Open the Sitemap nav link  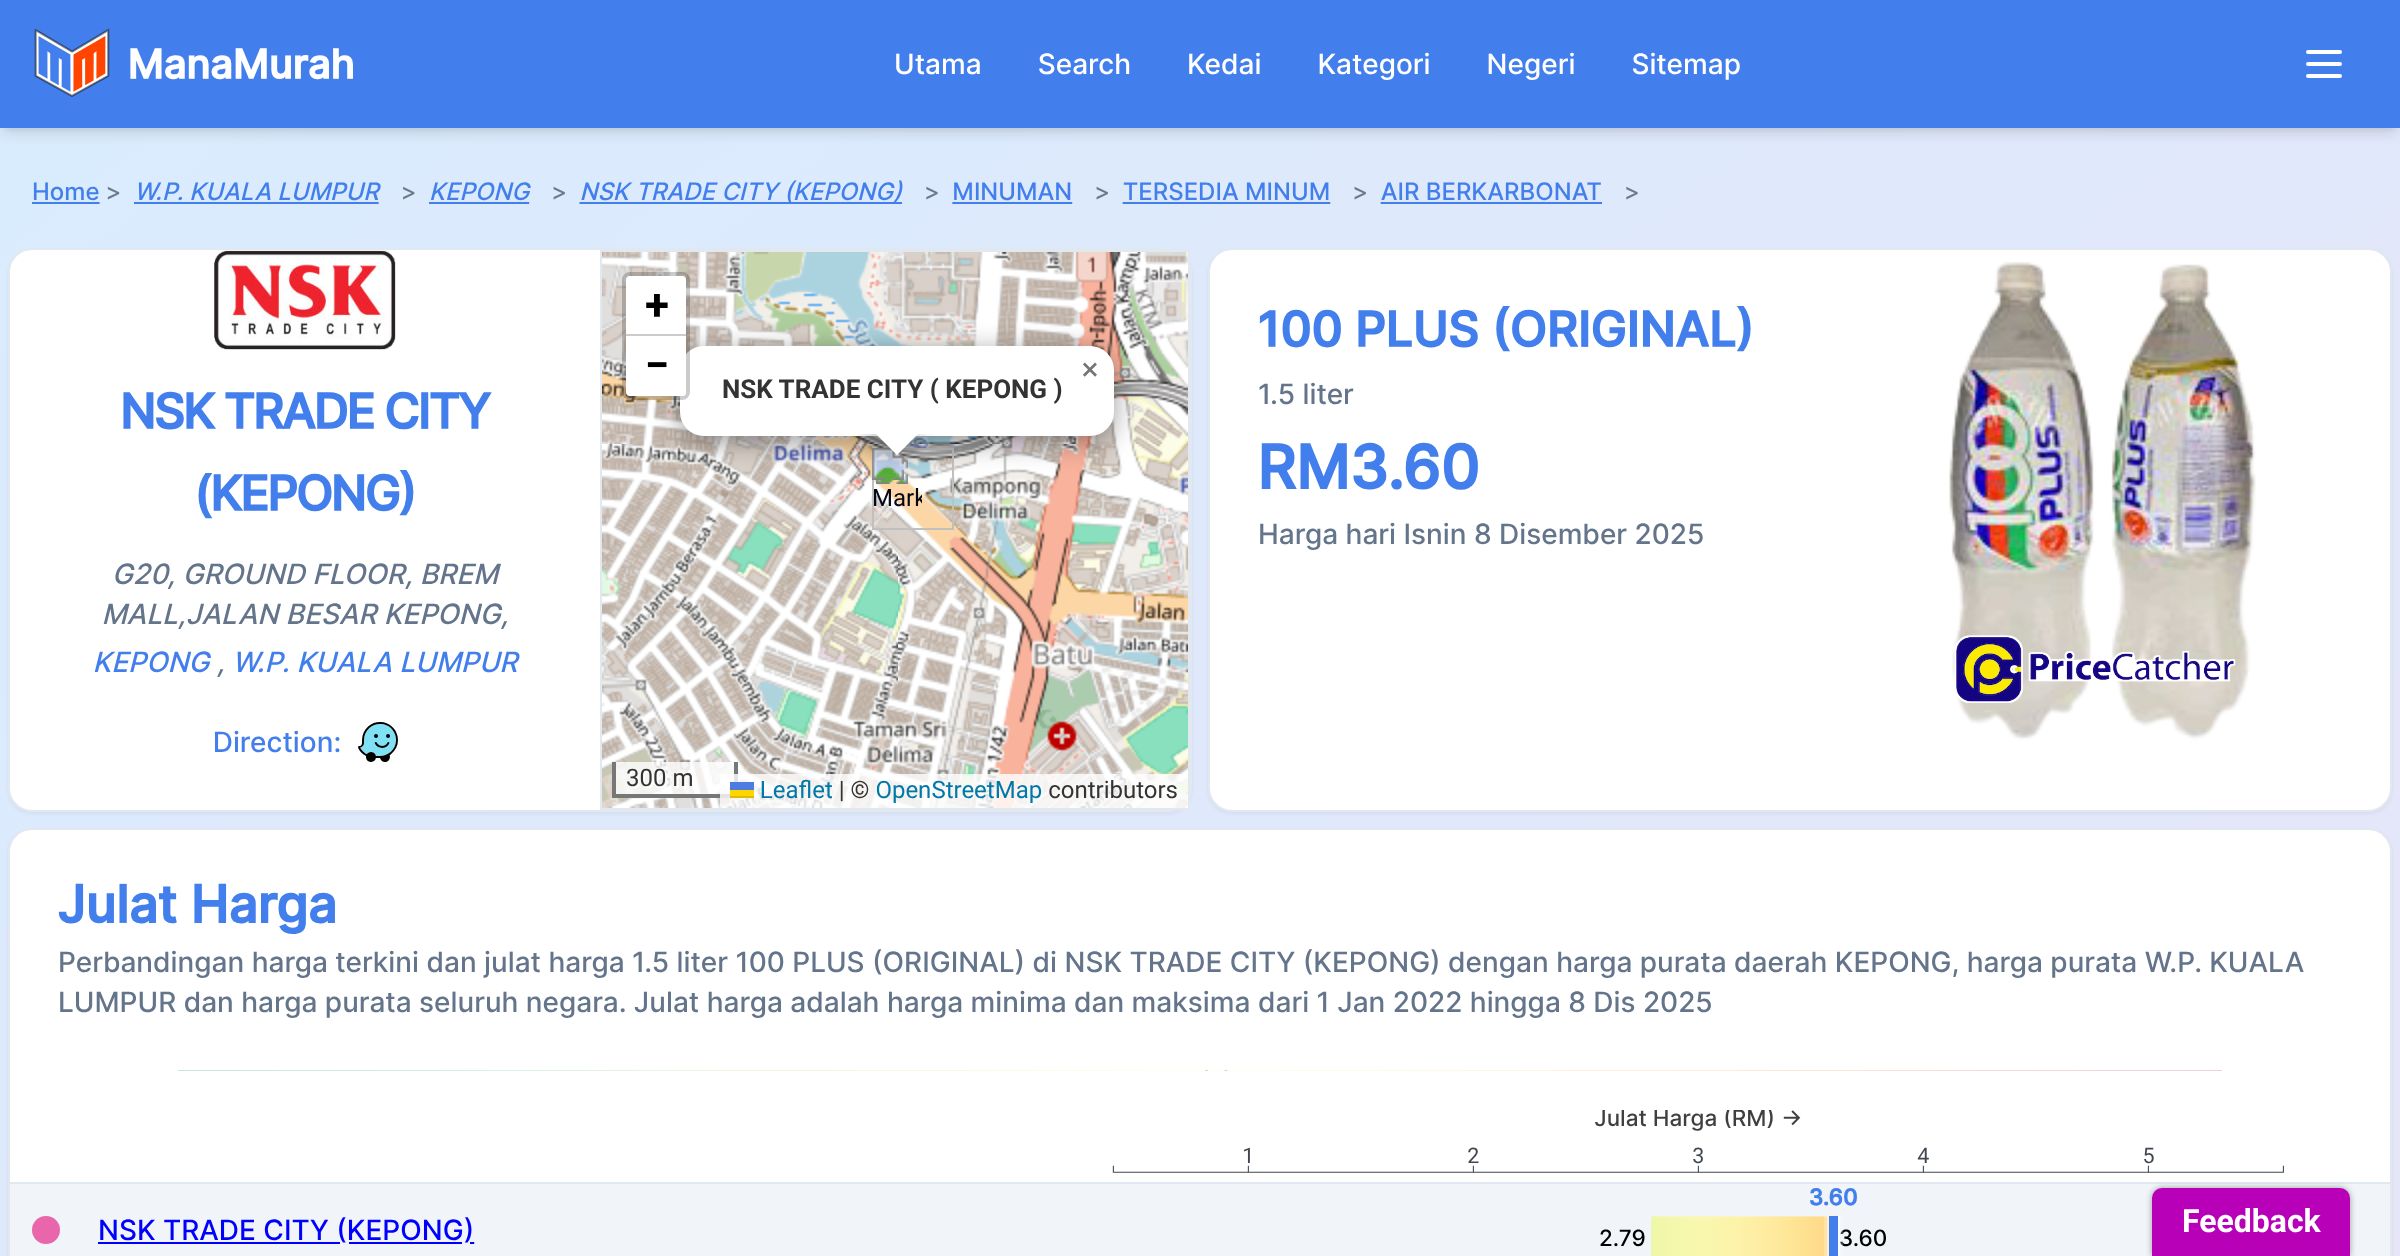1685,64
